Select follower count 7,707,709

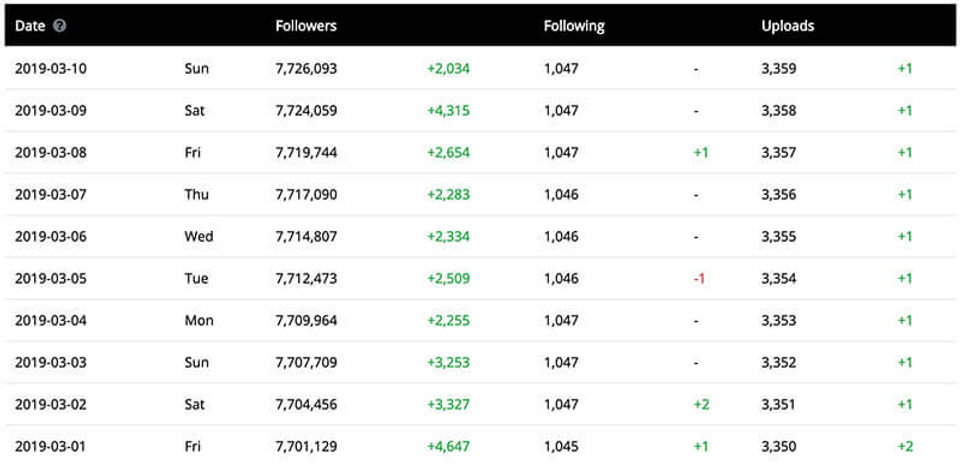306,363
